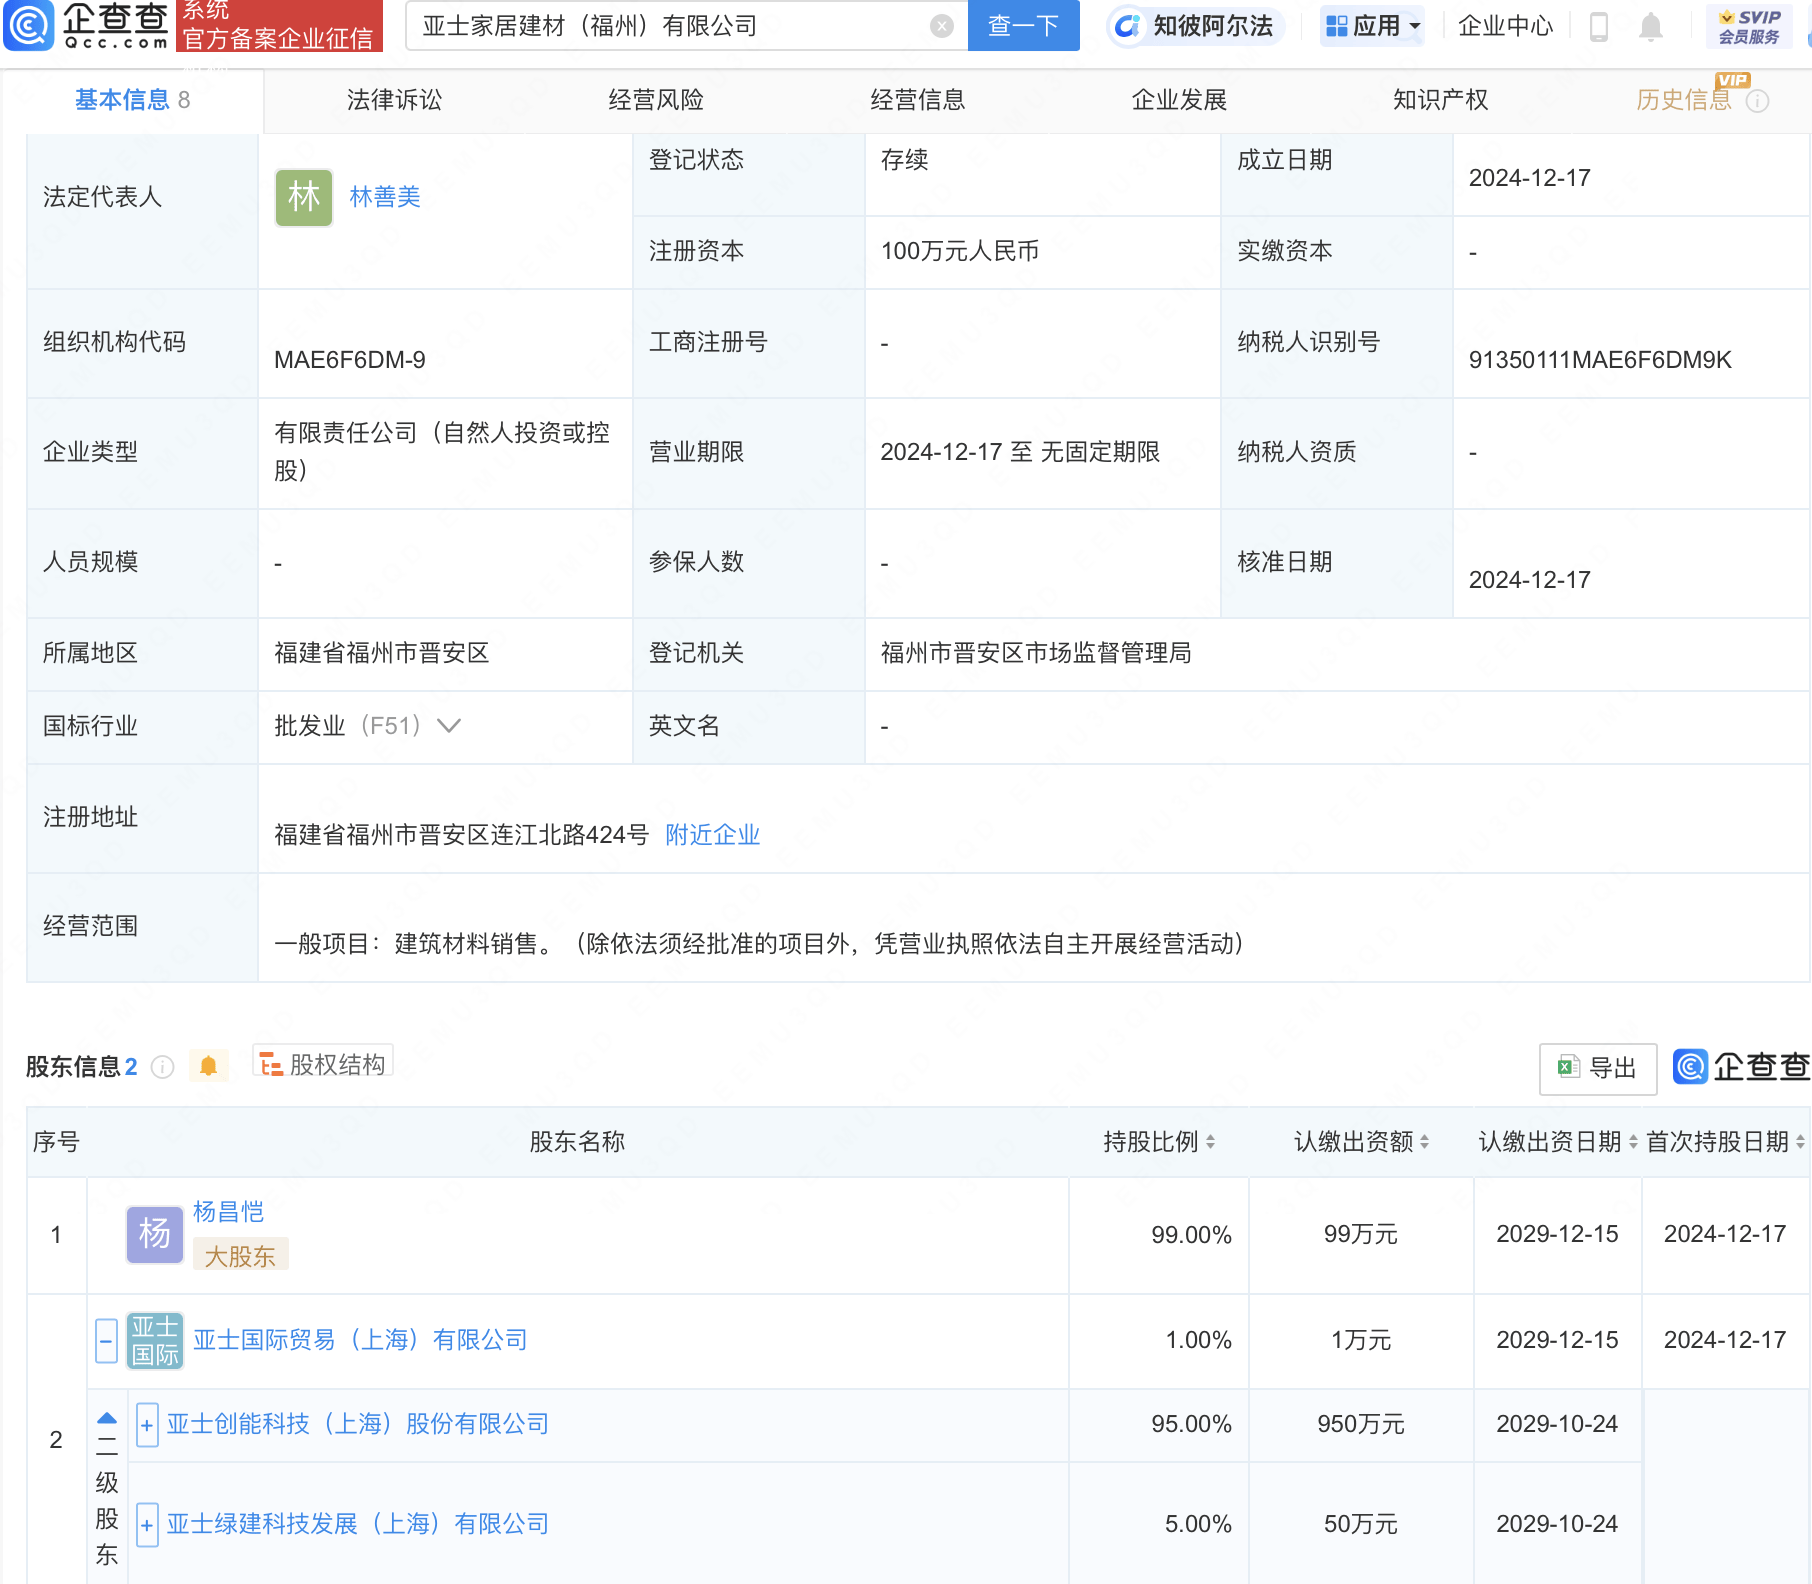Open 亚士创能科技(上海)股份有限公司 link
The height and width of the screenshot is (1584, 1812).
coord(358,1424)
